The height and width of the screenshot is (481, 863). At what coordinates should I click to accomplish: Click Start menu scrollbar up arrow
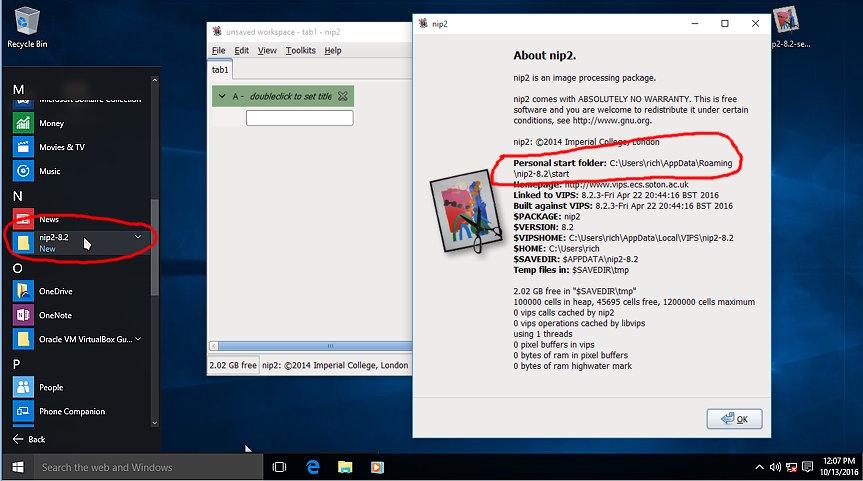pyautogui.click(x=155, y=80)
